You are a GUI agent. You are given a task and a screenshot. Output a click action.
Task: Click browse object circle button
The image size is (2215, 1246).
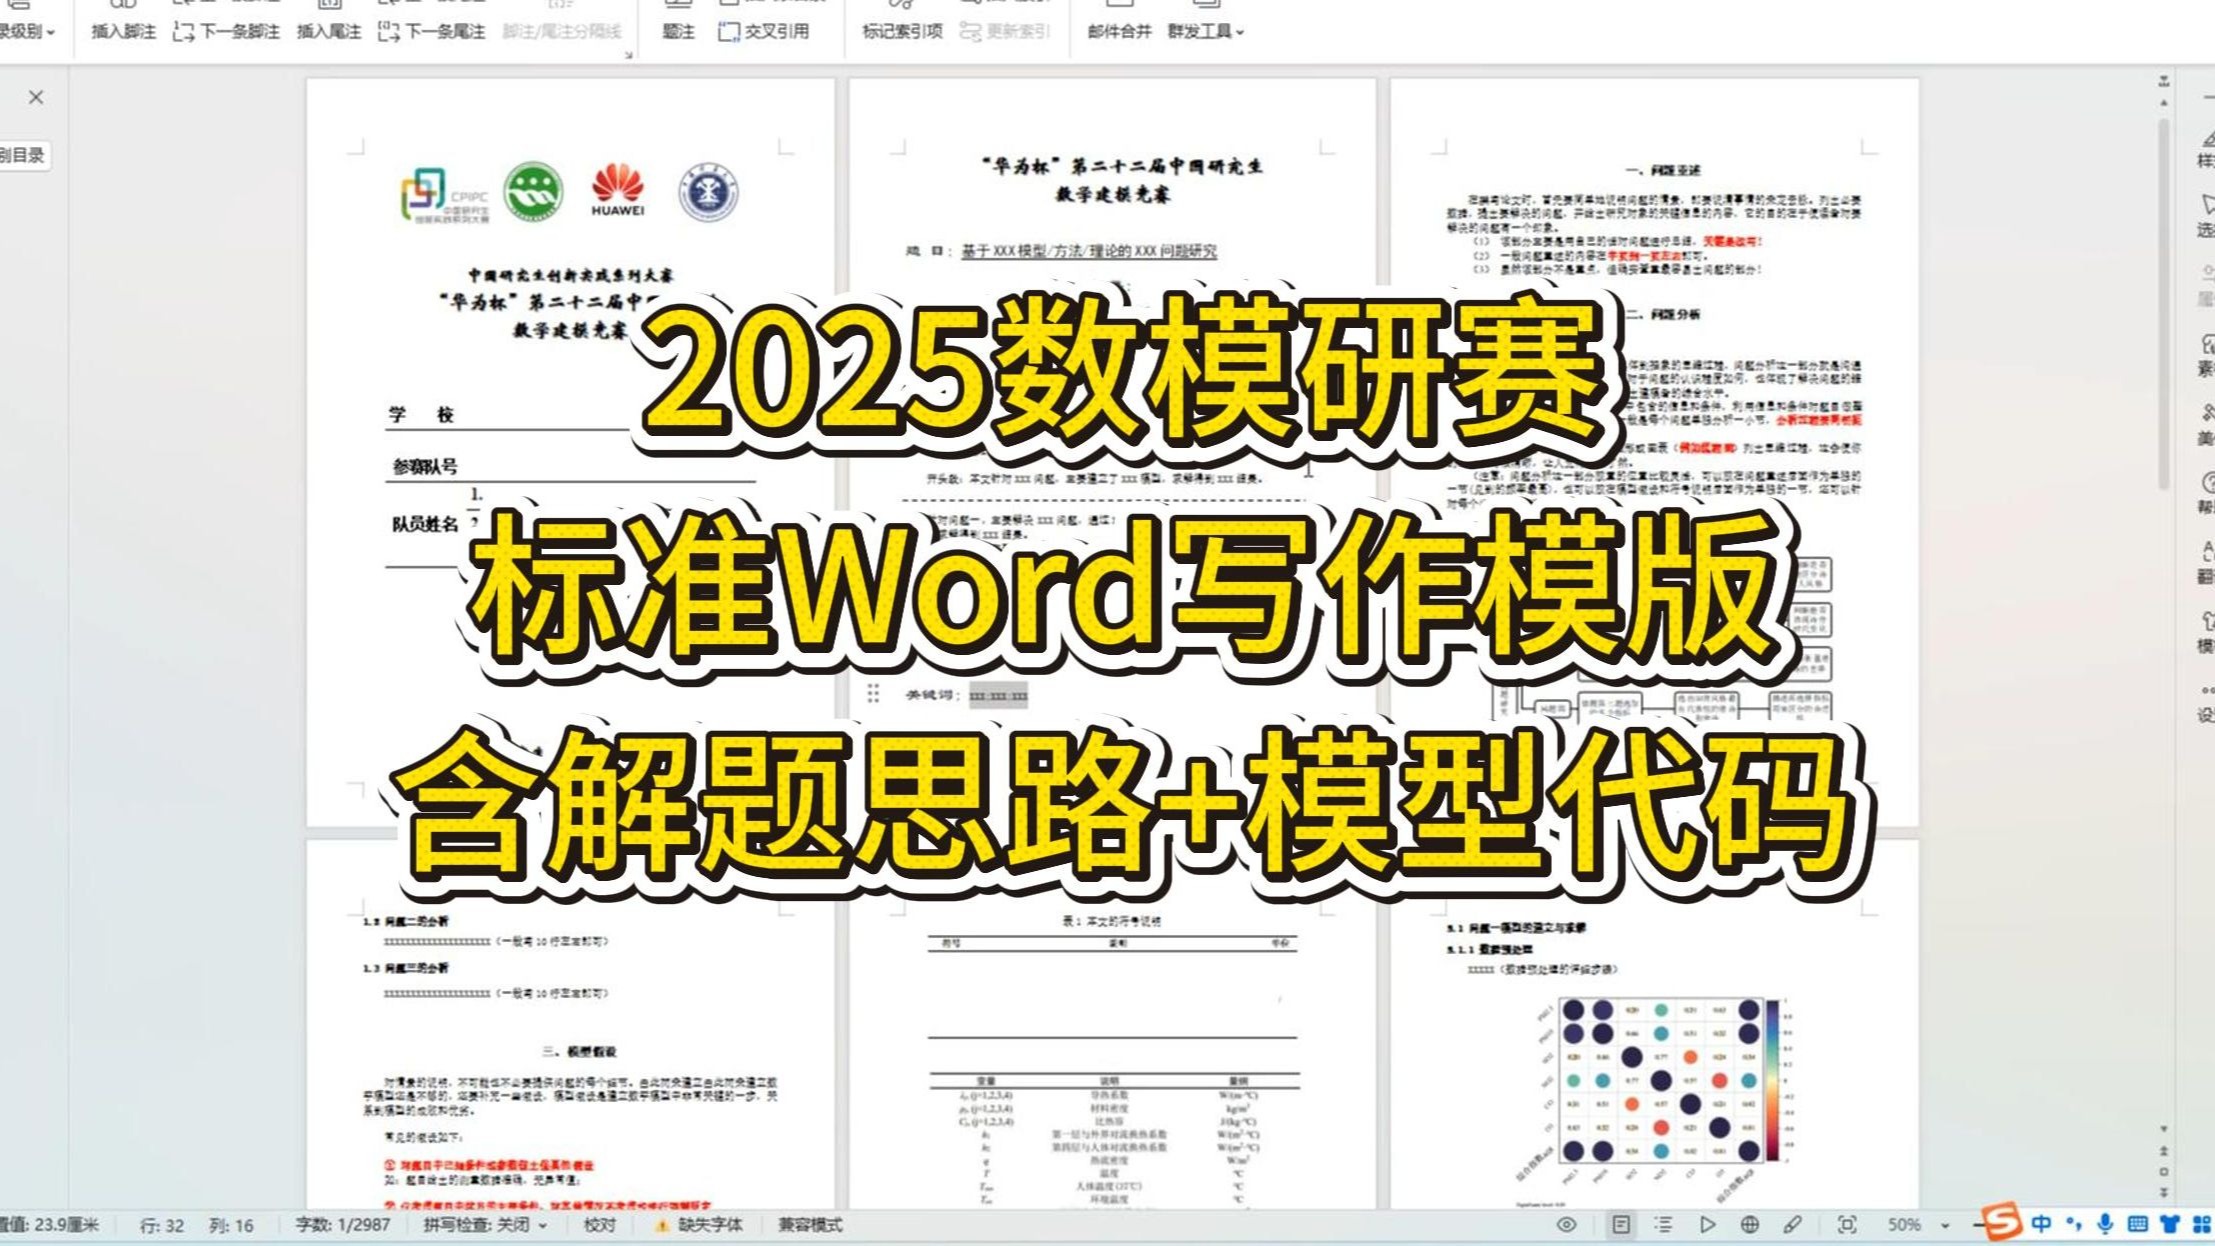2164,1172
